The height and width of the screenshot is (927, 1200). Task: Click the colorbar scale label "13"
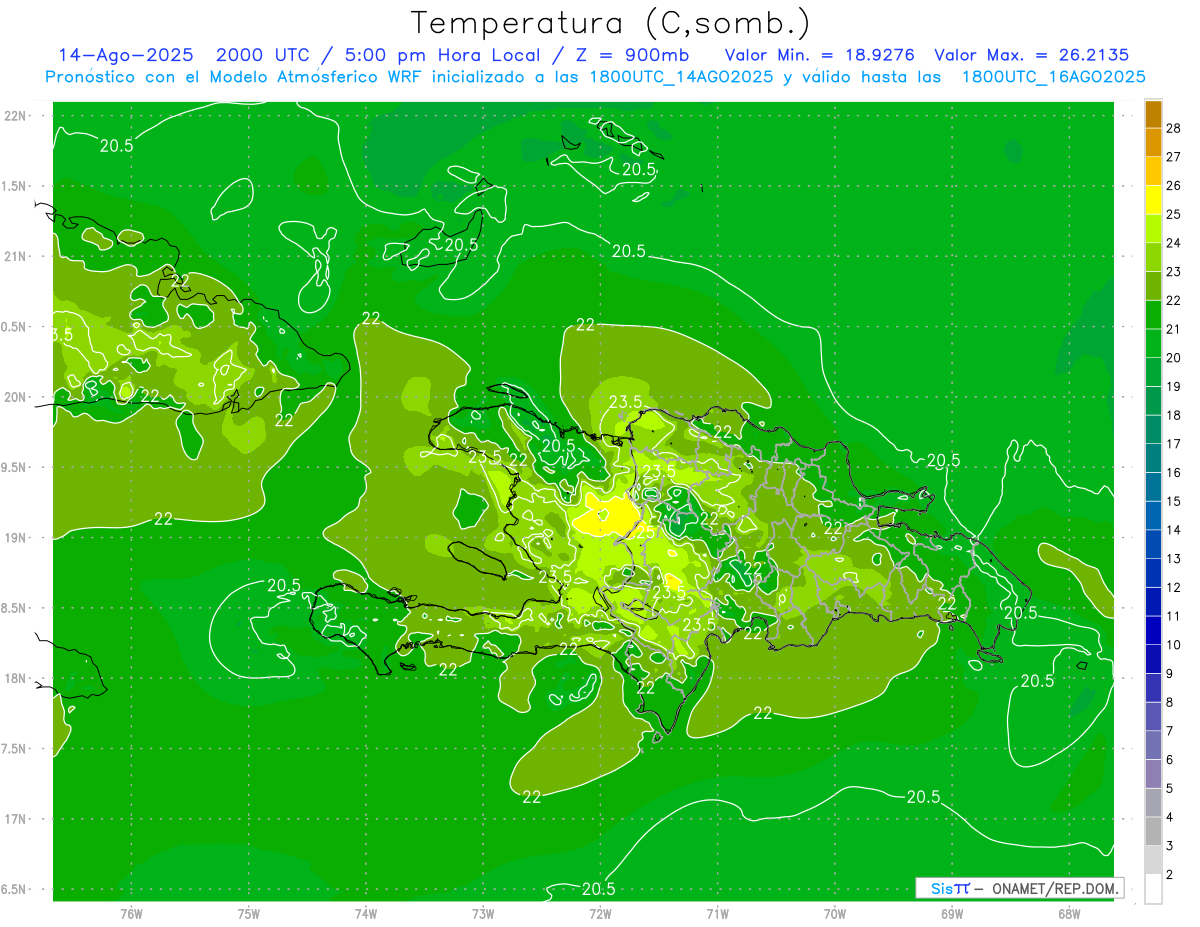coord(1174,558)
